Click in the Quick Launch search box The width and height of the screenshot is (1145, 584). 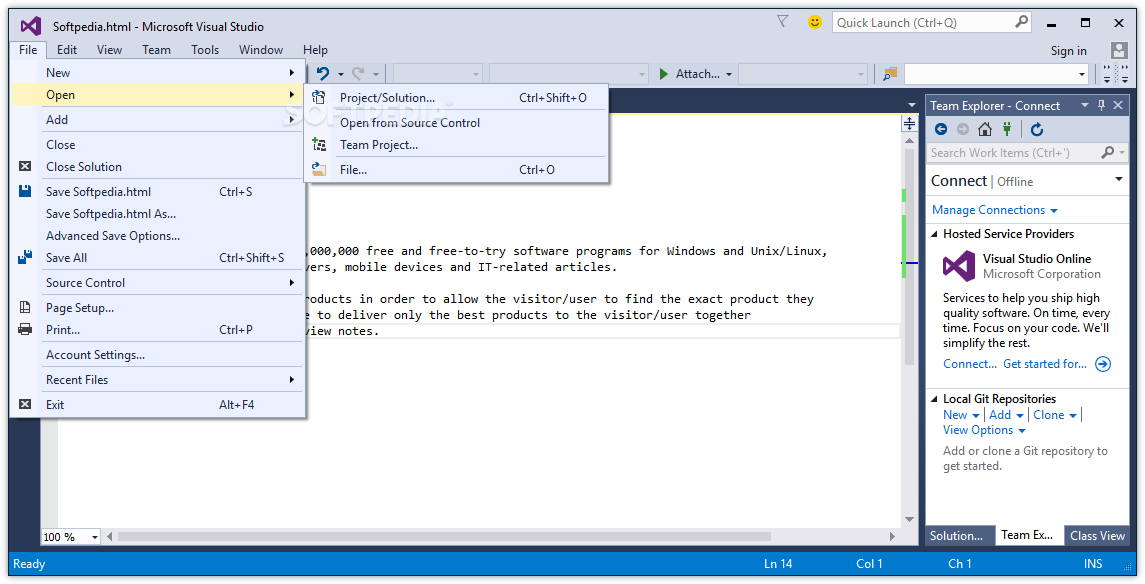[922, 22]
